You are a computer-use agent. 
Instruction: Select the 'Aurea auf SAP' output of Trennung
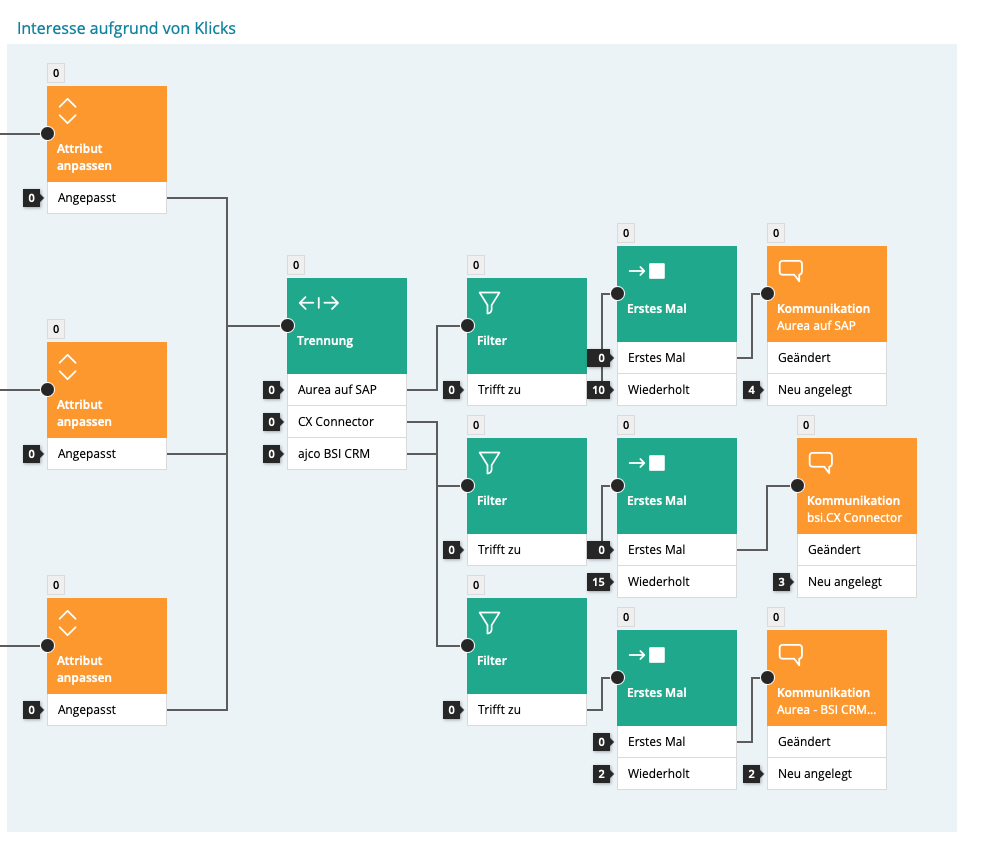click(346, 390)
